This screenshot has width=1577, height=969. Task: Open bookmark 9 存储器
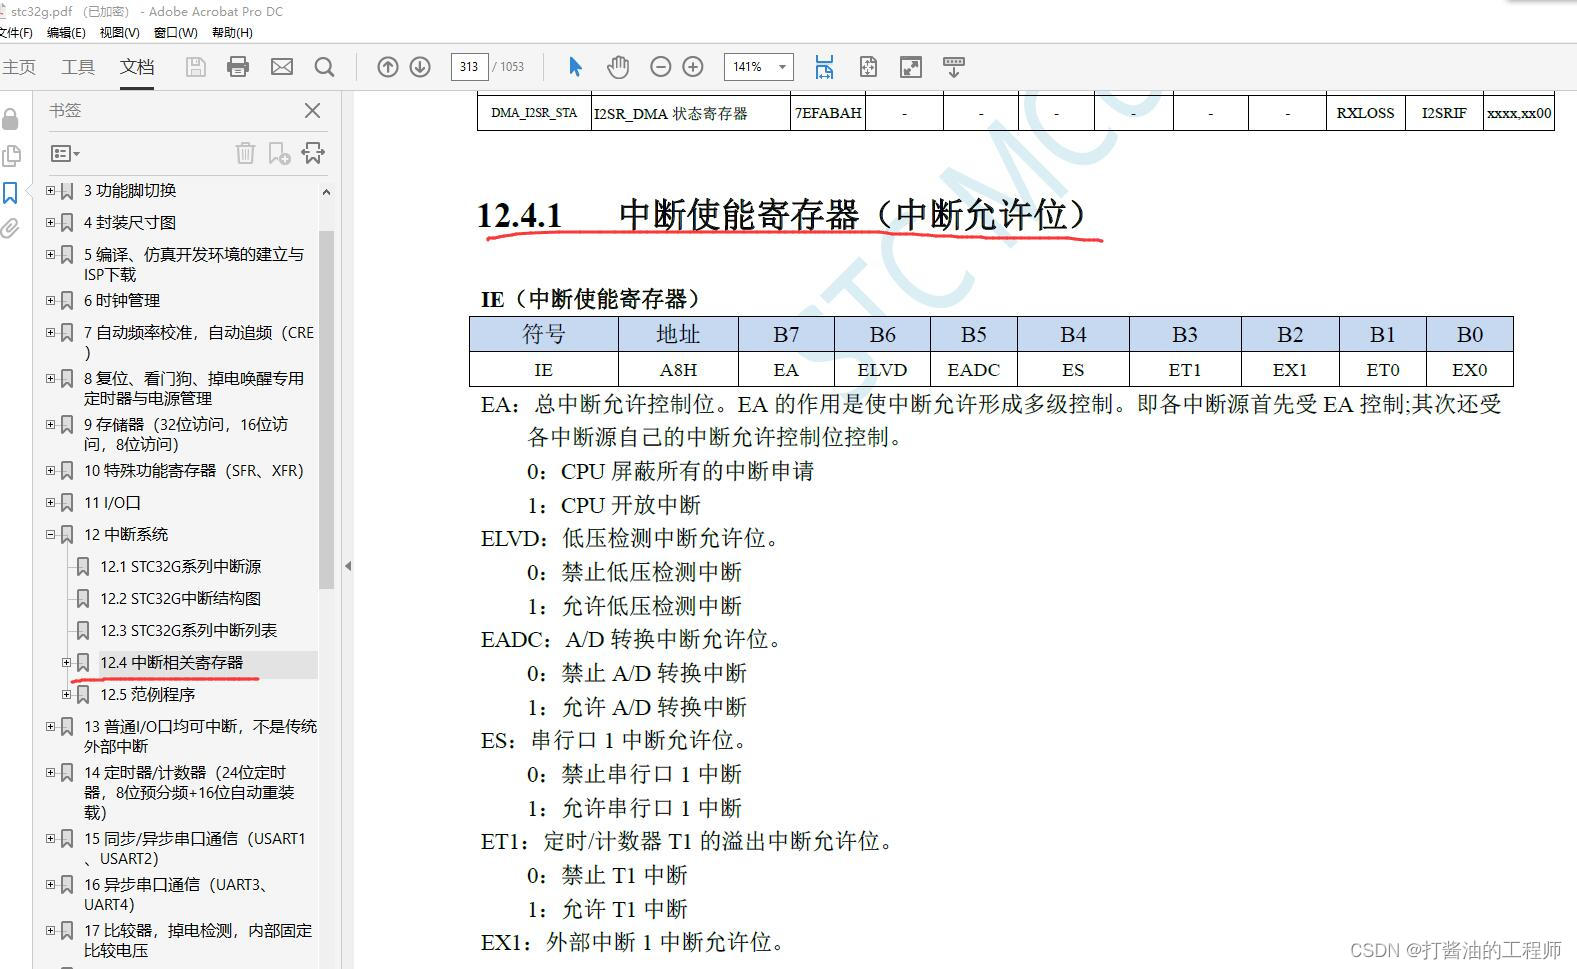coord(186,434)
